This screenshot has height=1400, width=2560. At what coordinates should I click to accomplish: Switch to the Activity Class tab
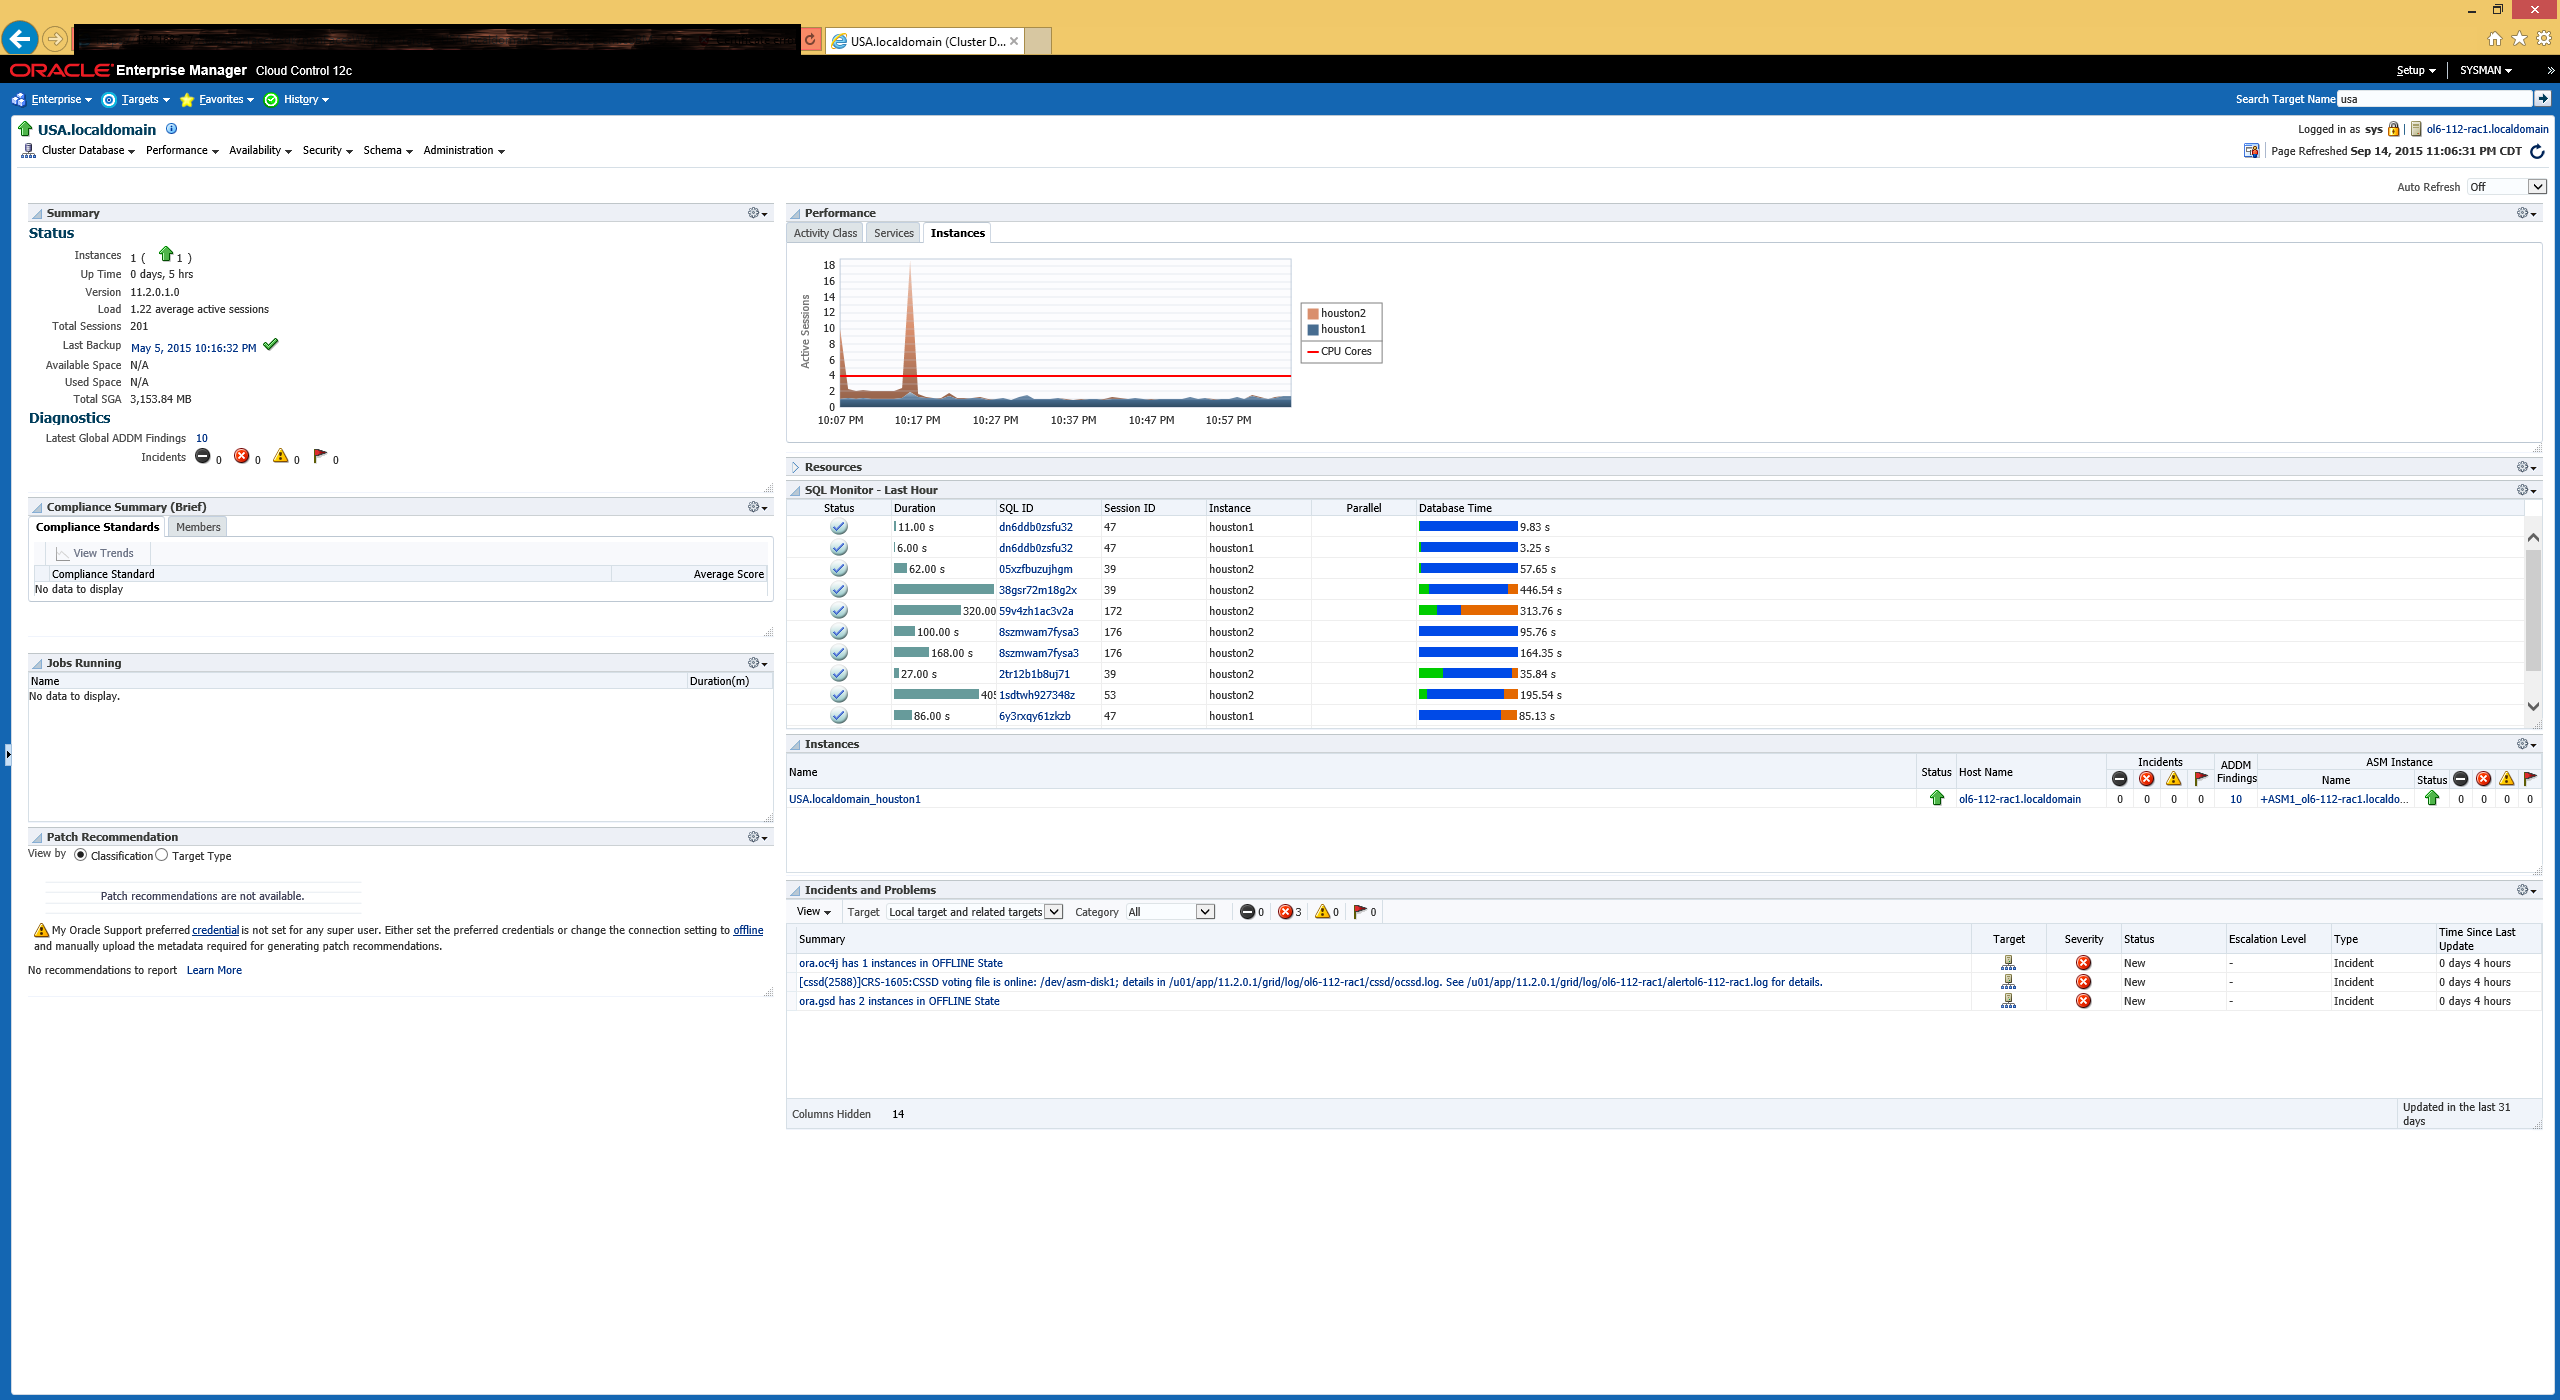(x=825, y=233)
